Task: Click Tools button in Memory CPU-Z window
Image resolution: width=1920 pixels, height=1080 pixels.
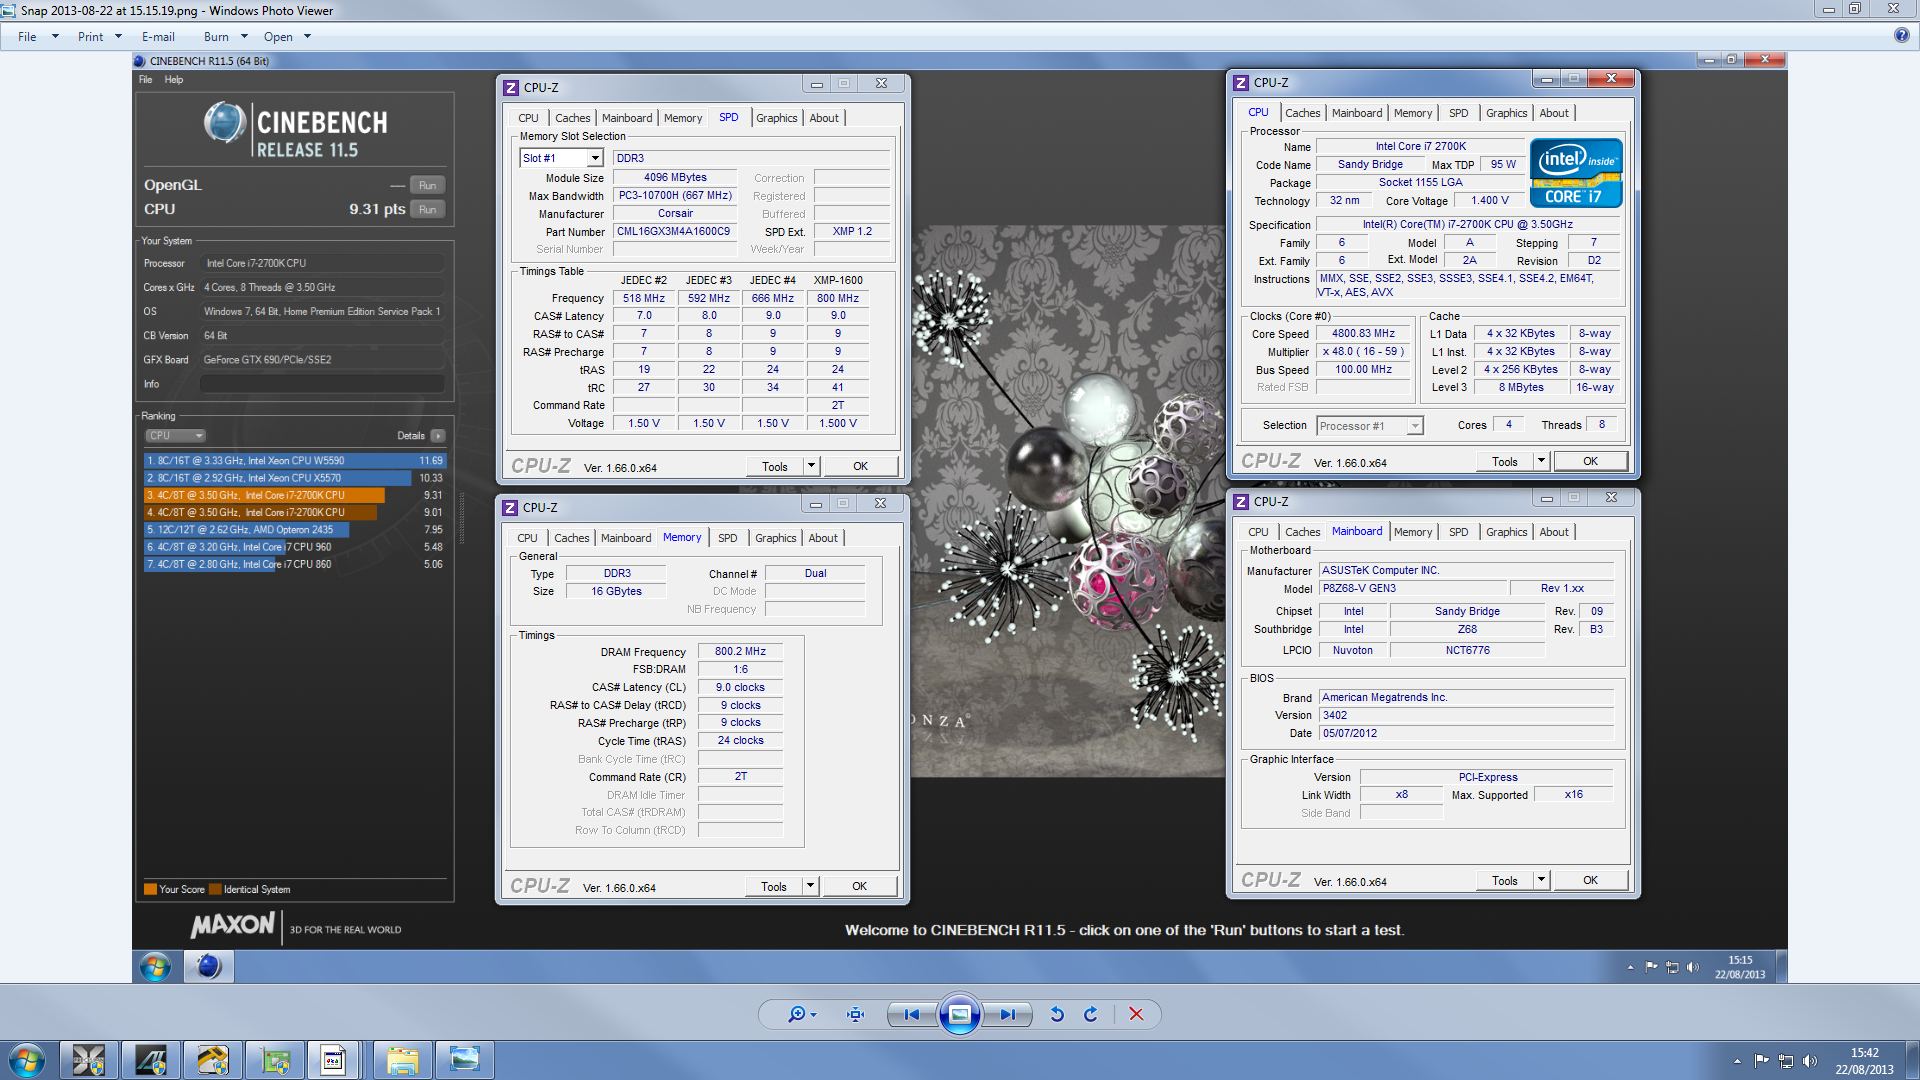Action: click(x=774, y=886)
